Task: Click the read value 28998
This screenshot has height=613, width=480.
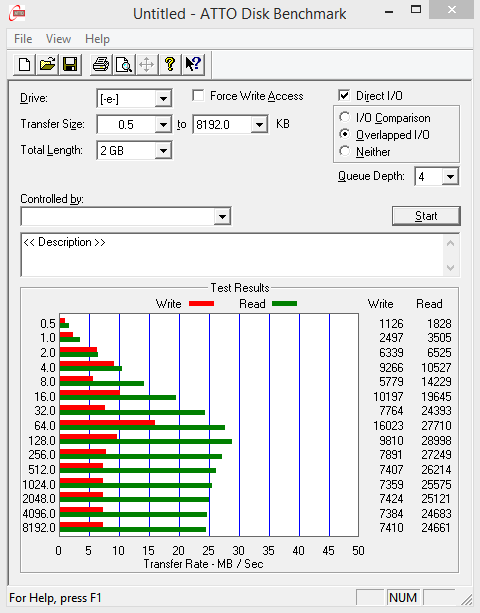Action: [x=436, y=441]
